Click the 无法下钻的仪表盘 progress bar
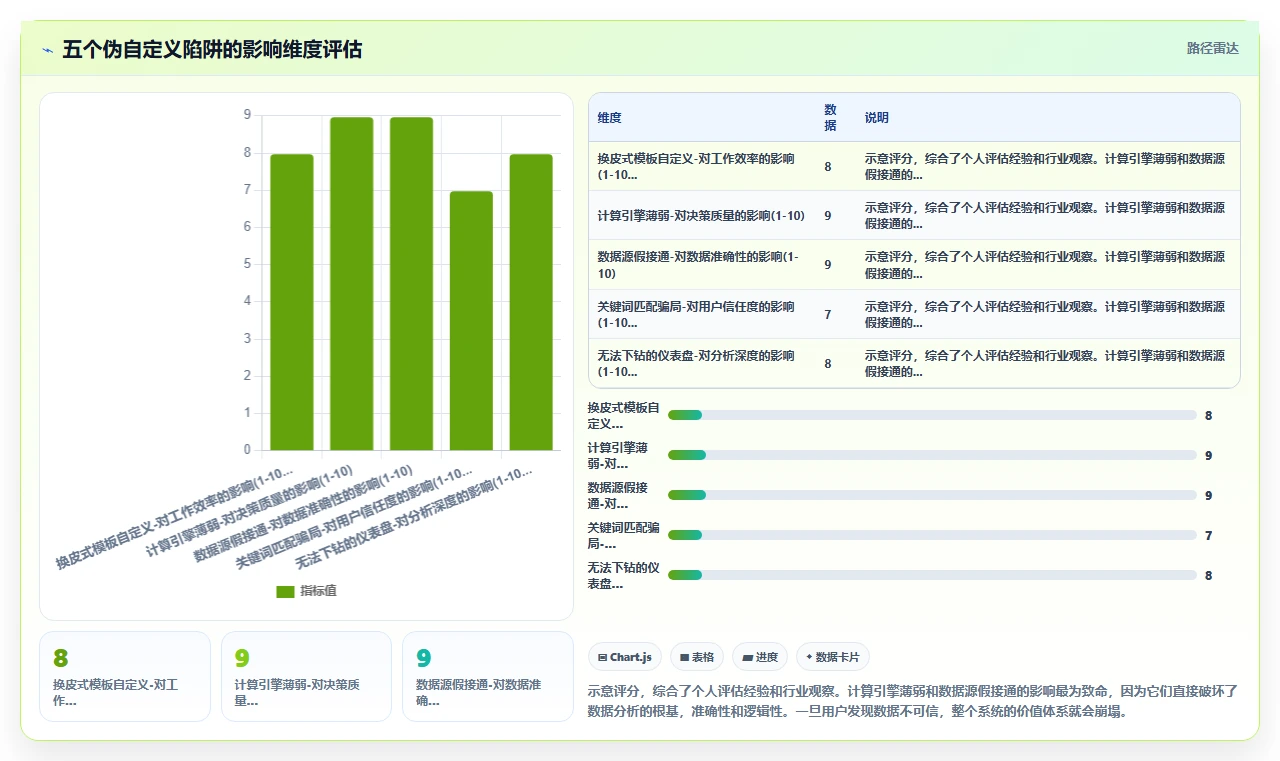 pos(932,575)
